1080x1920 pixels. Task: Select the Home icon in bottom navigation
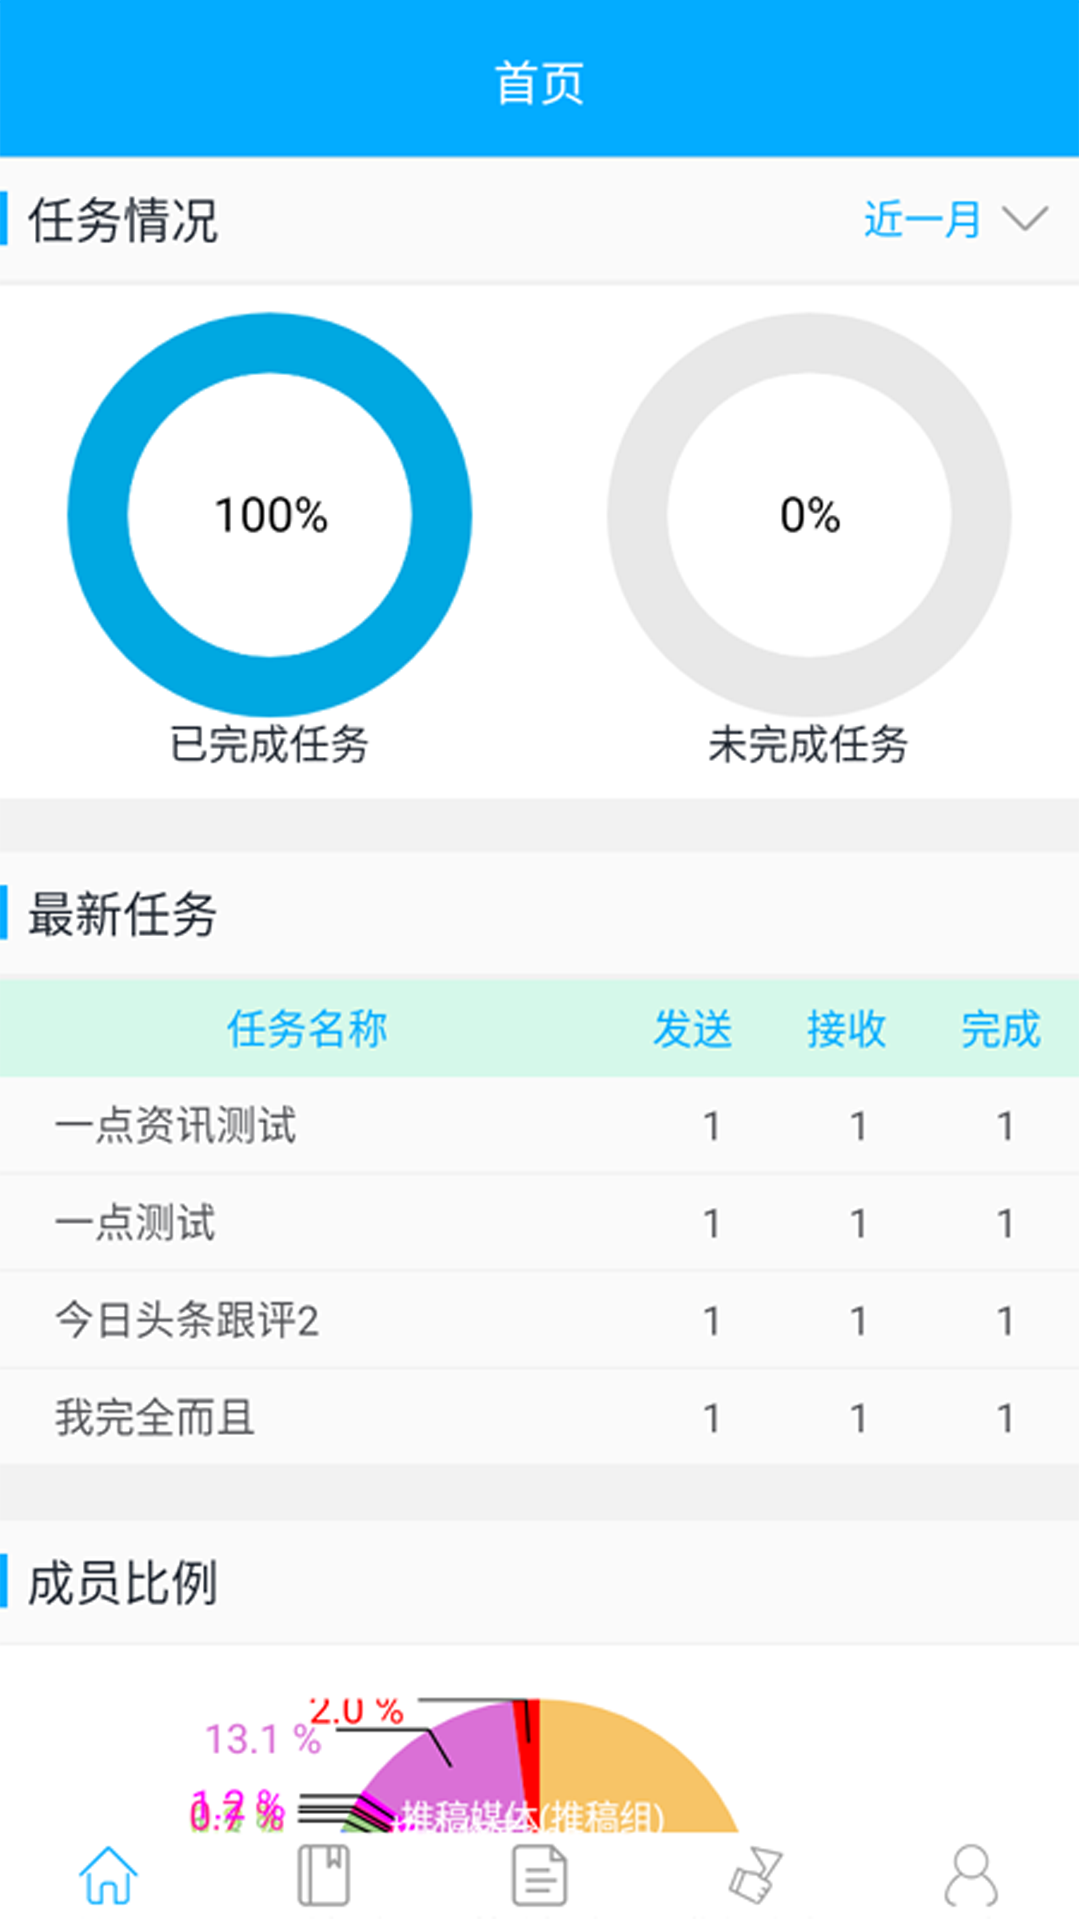(x=108, y=1876)
